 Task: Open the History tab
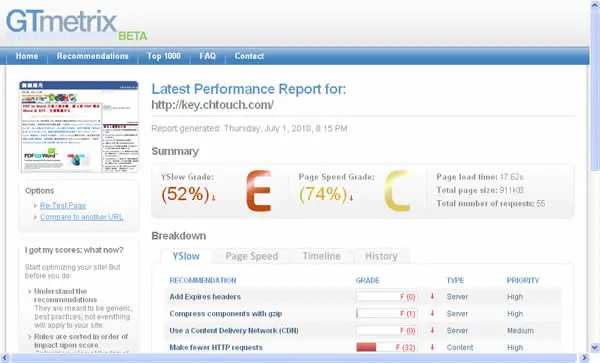[381, 256]
